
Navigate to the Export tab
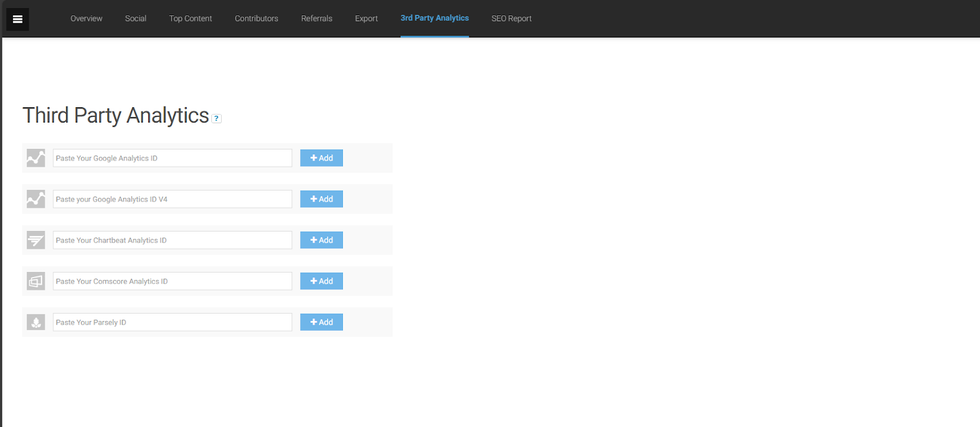(x=366, y=19)
